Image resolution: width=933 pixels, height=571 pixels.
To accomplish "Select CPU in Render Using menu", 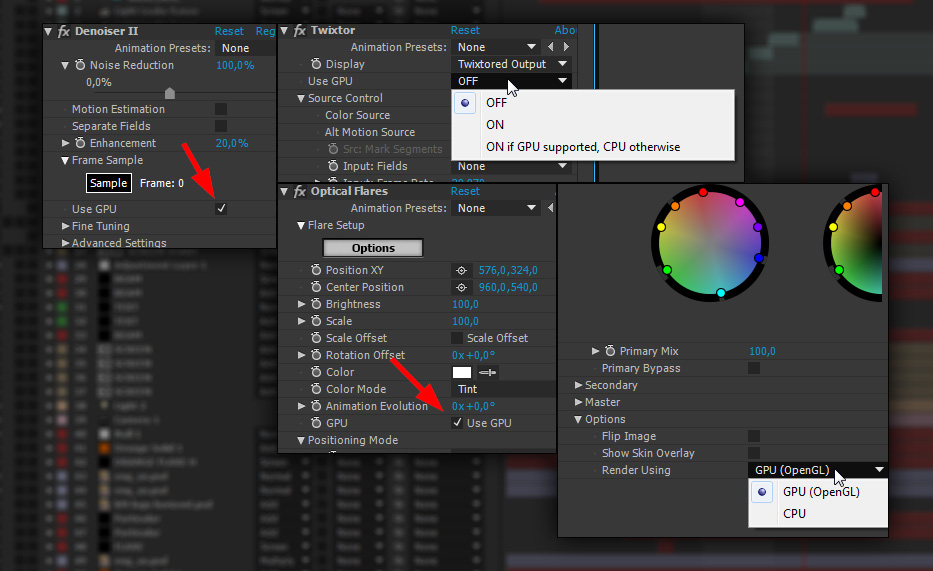I will click(818, 514).
